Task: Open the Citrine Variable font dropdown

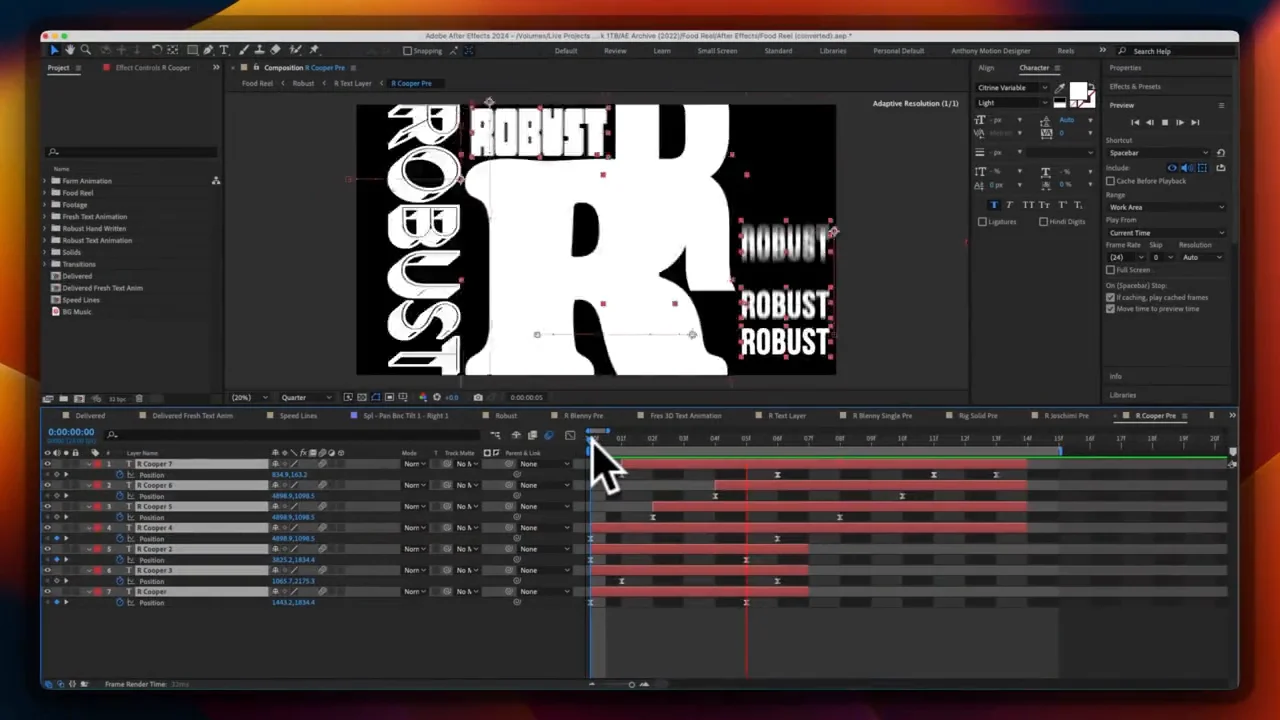Action: click(1013, 88)
